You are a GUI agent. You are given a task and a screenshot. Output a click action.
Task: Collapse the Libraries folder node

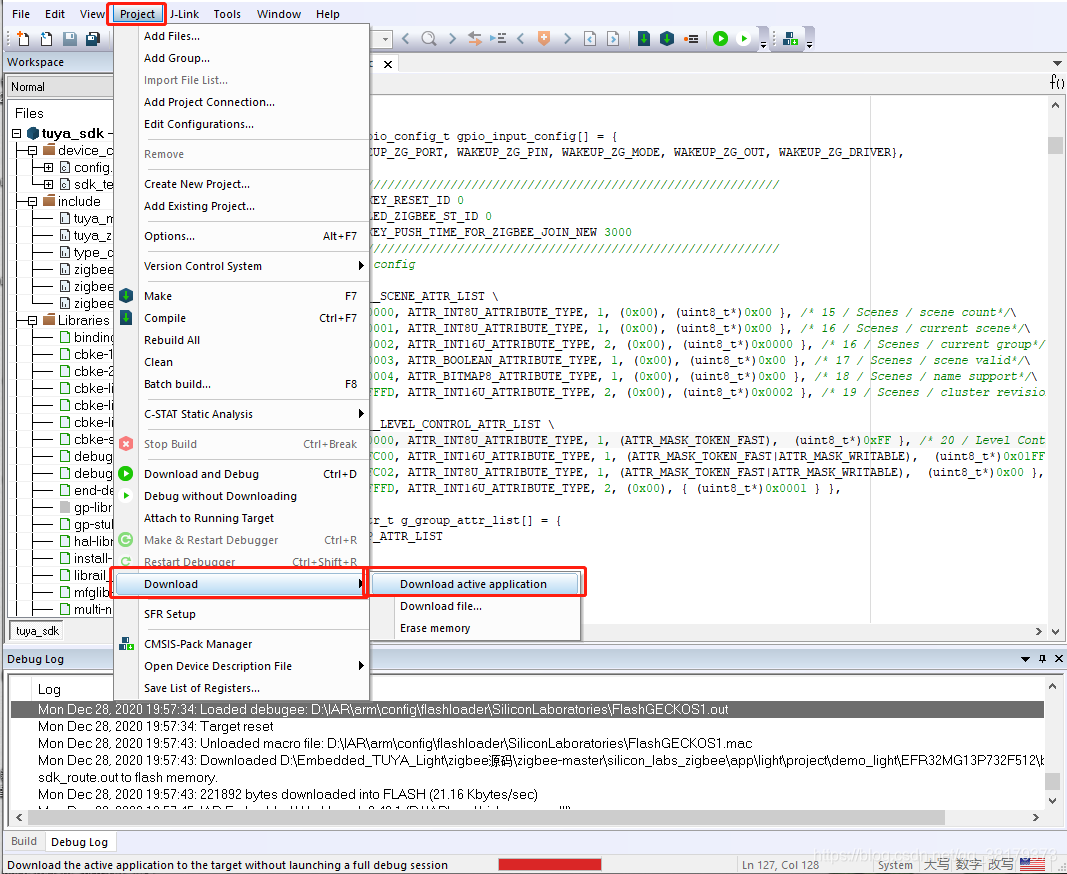click(32, 321)
